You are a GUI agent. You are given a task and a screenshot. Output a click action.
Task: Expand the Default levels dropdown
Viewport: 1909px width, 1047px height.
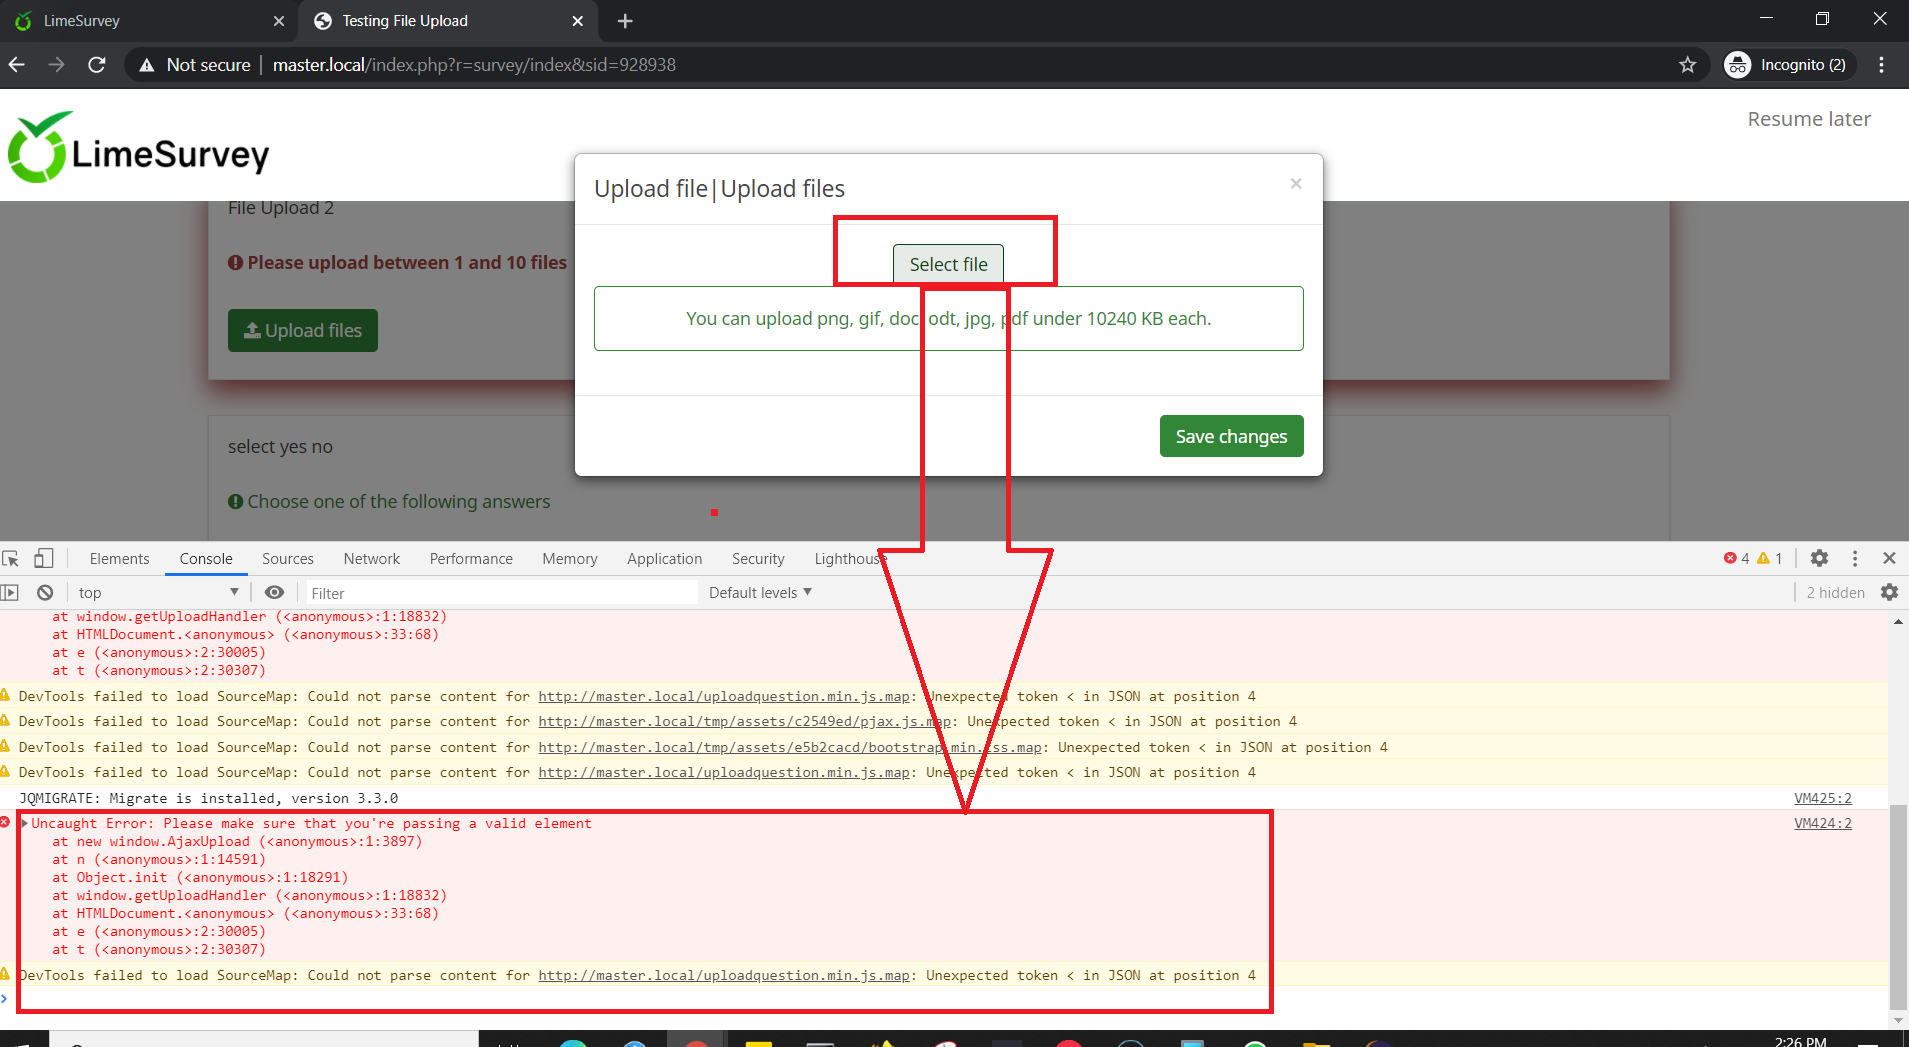760,592
